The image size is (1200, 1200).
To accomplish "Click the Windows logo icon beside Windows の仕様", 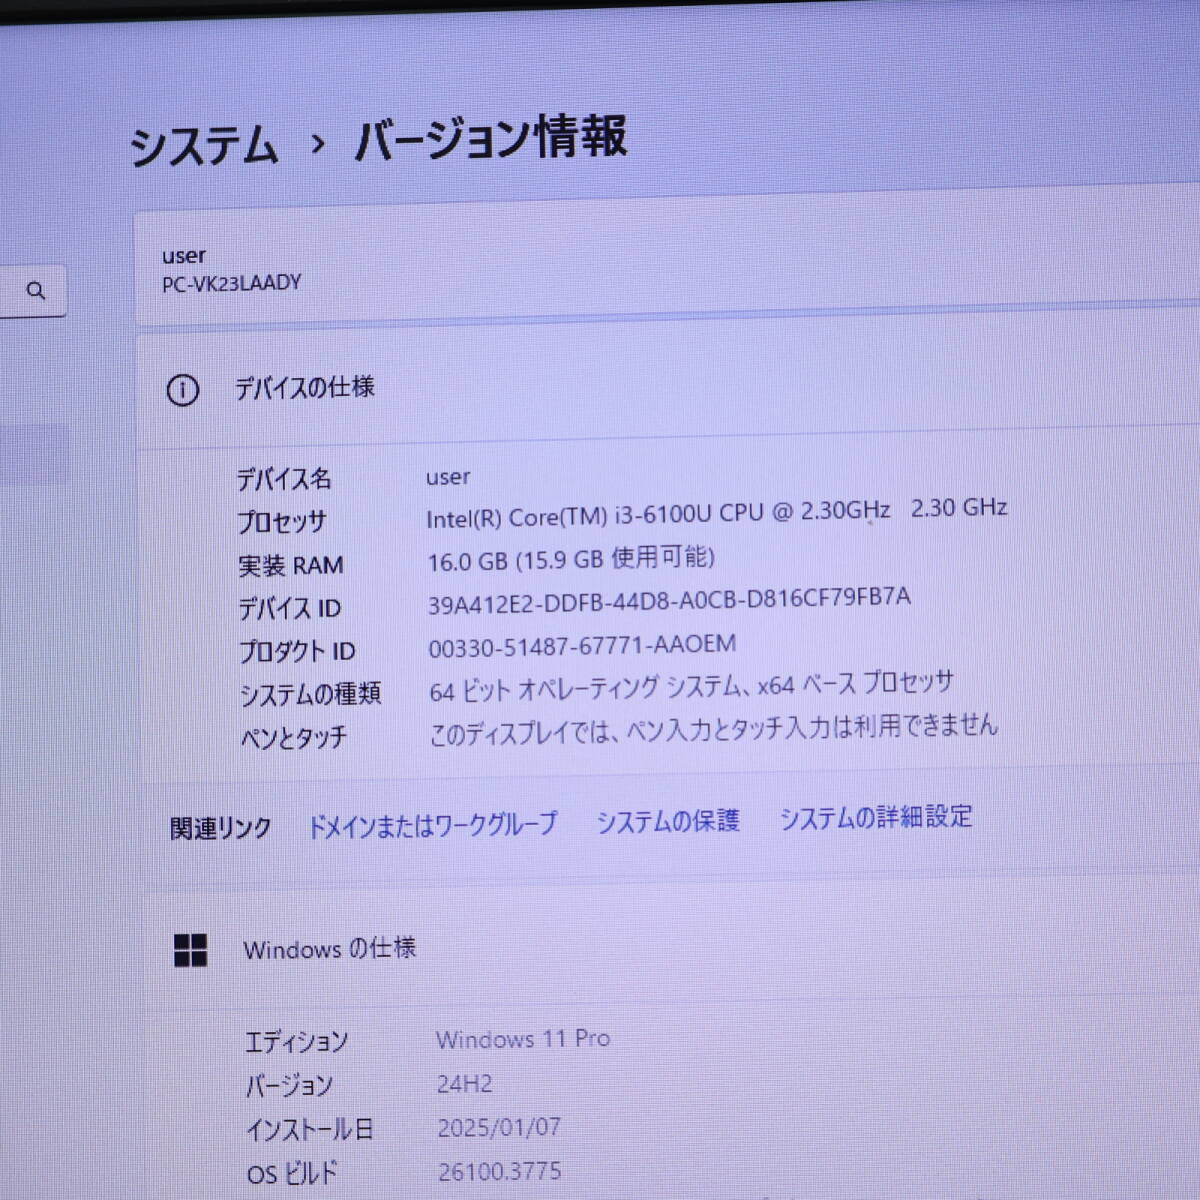I will [190, 950].
